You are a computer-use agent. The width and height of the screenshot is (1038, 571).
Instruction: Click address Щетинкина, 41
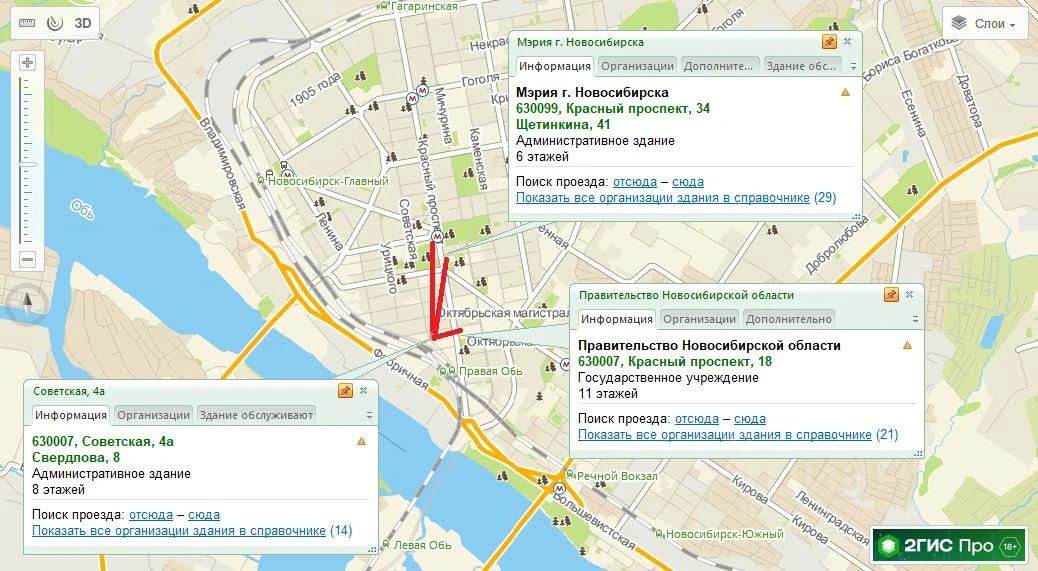(563, 124)
